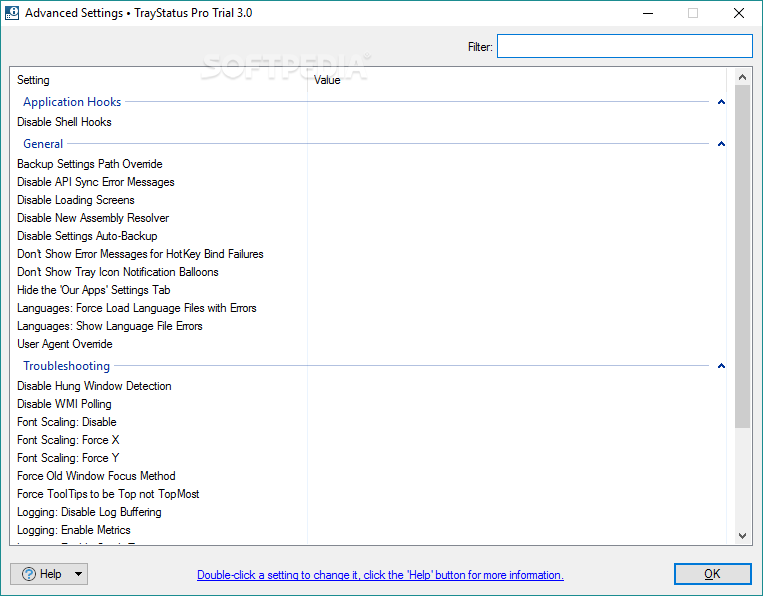This screenshot has width=763, height=596.
Task: Collapse the General group chevron
Action: point(721,144)
